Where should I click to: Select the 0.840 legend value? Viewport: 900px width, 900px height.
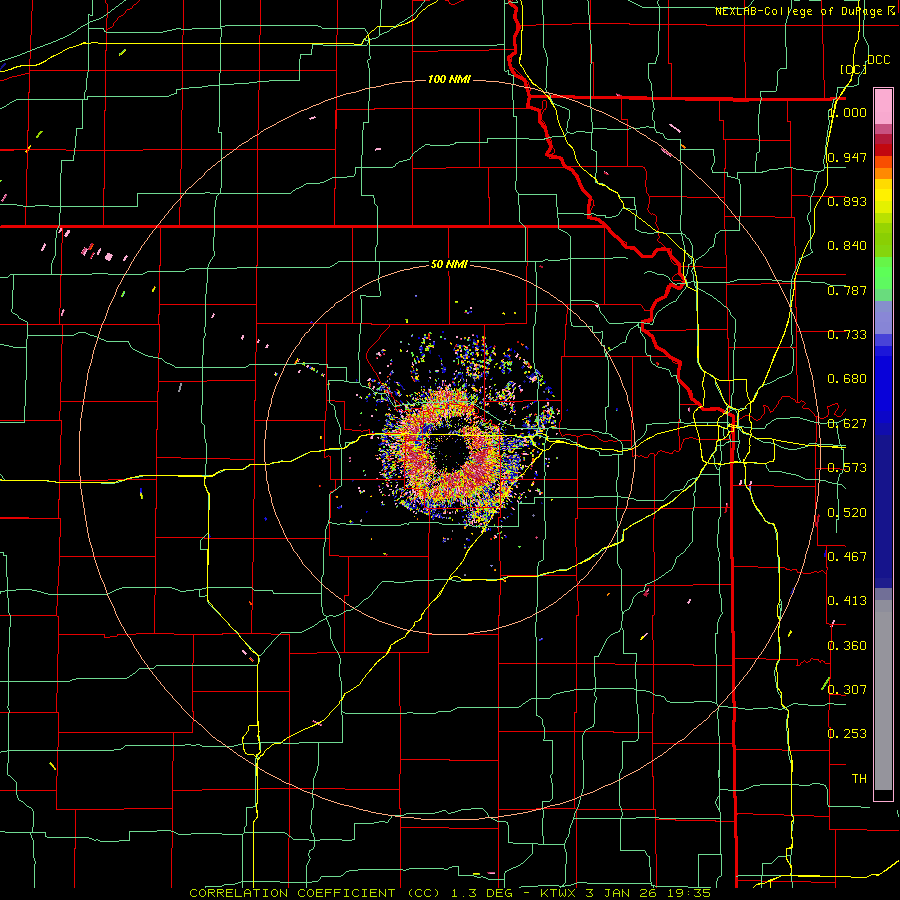(x=847, y=246)
